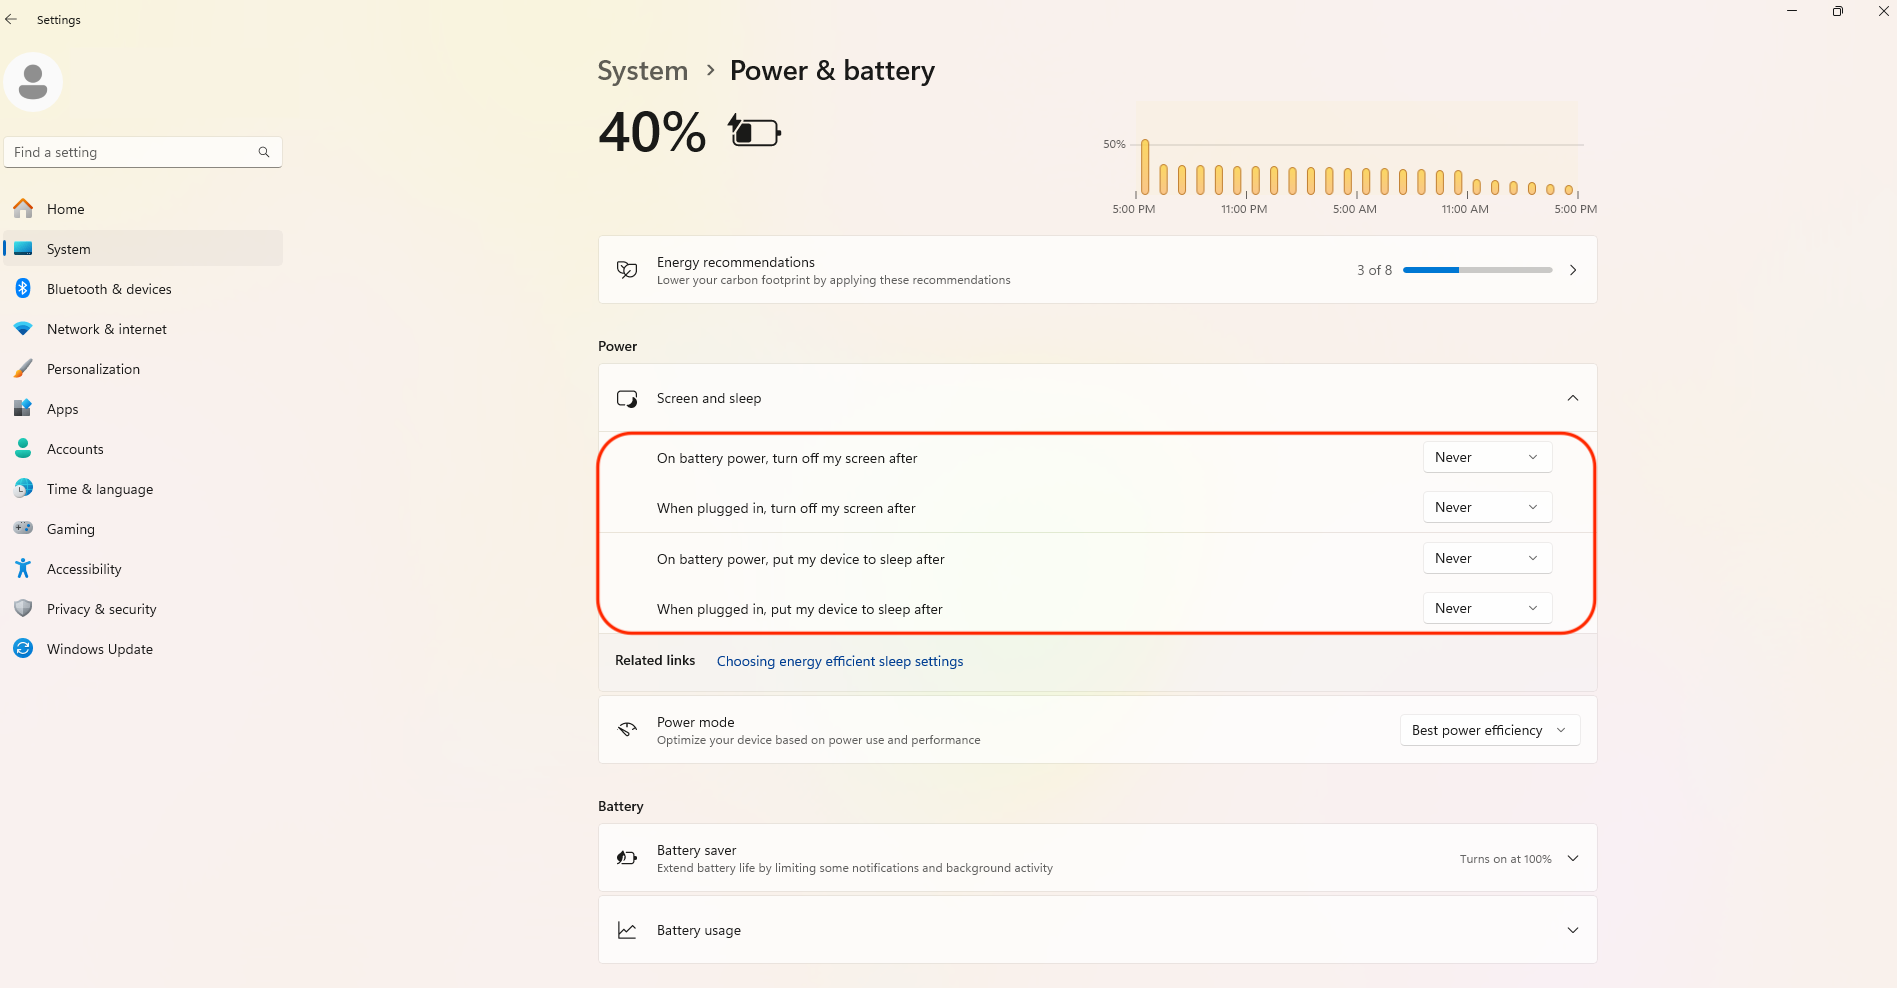This screenshot has height=988, width=1897.
Task: Go to Windows Update page
Action: (143, 649)
